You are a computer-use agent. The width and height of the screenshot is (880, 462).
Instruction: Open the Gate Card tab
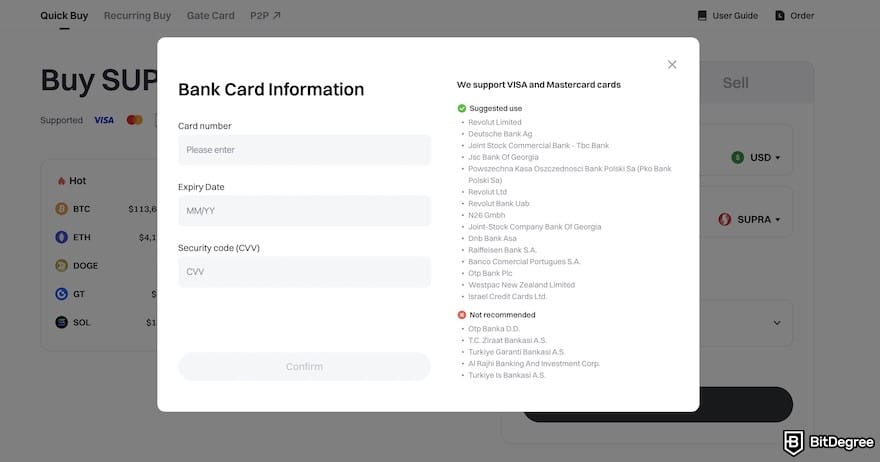(210, 16)
